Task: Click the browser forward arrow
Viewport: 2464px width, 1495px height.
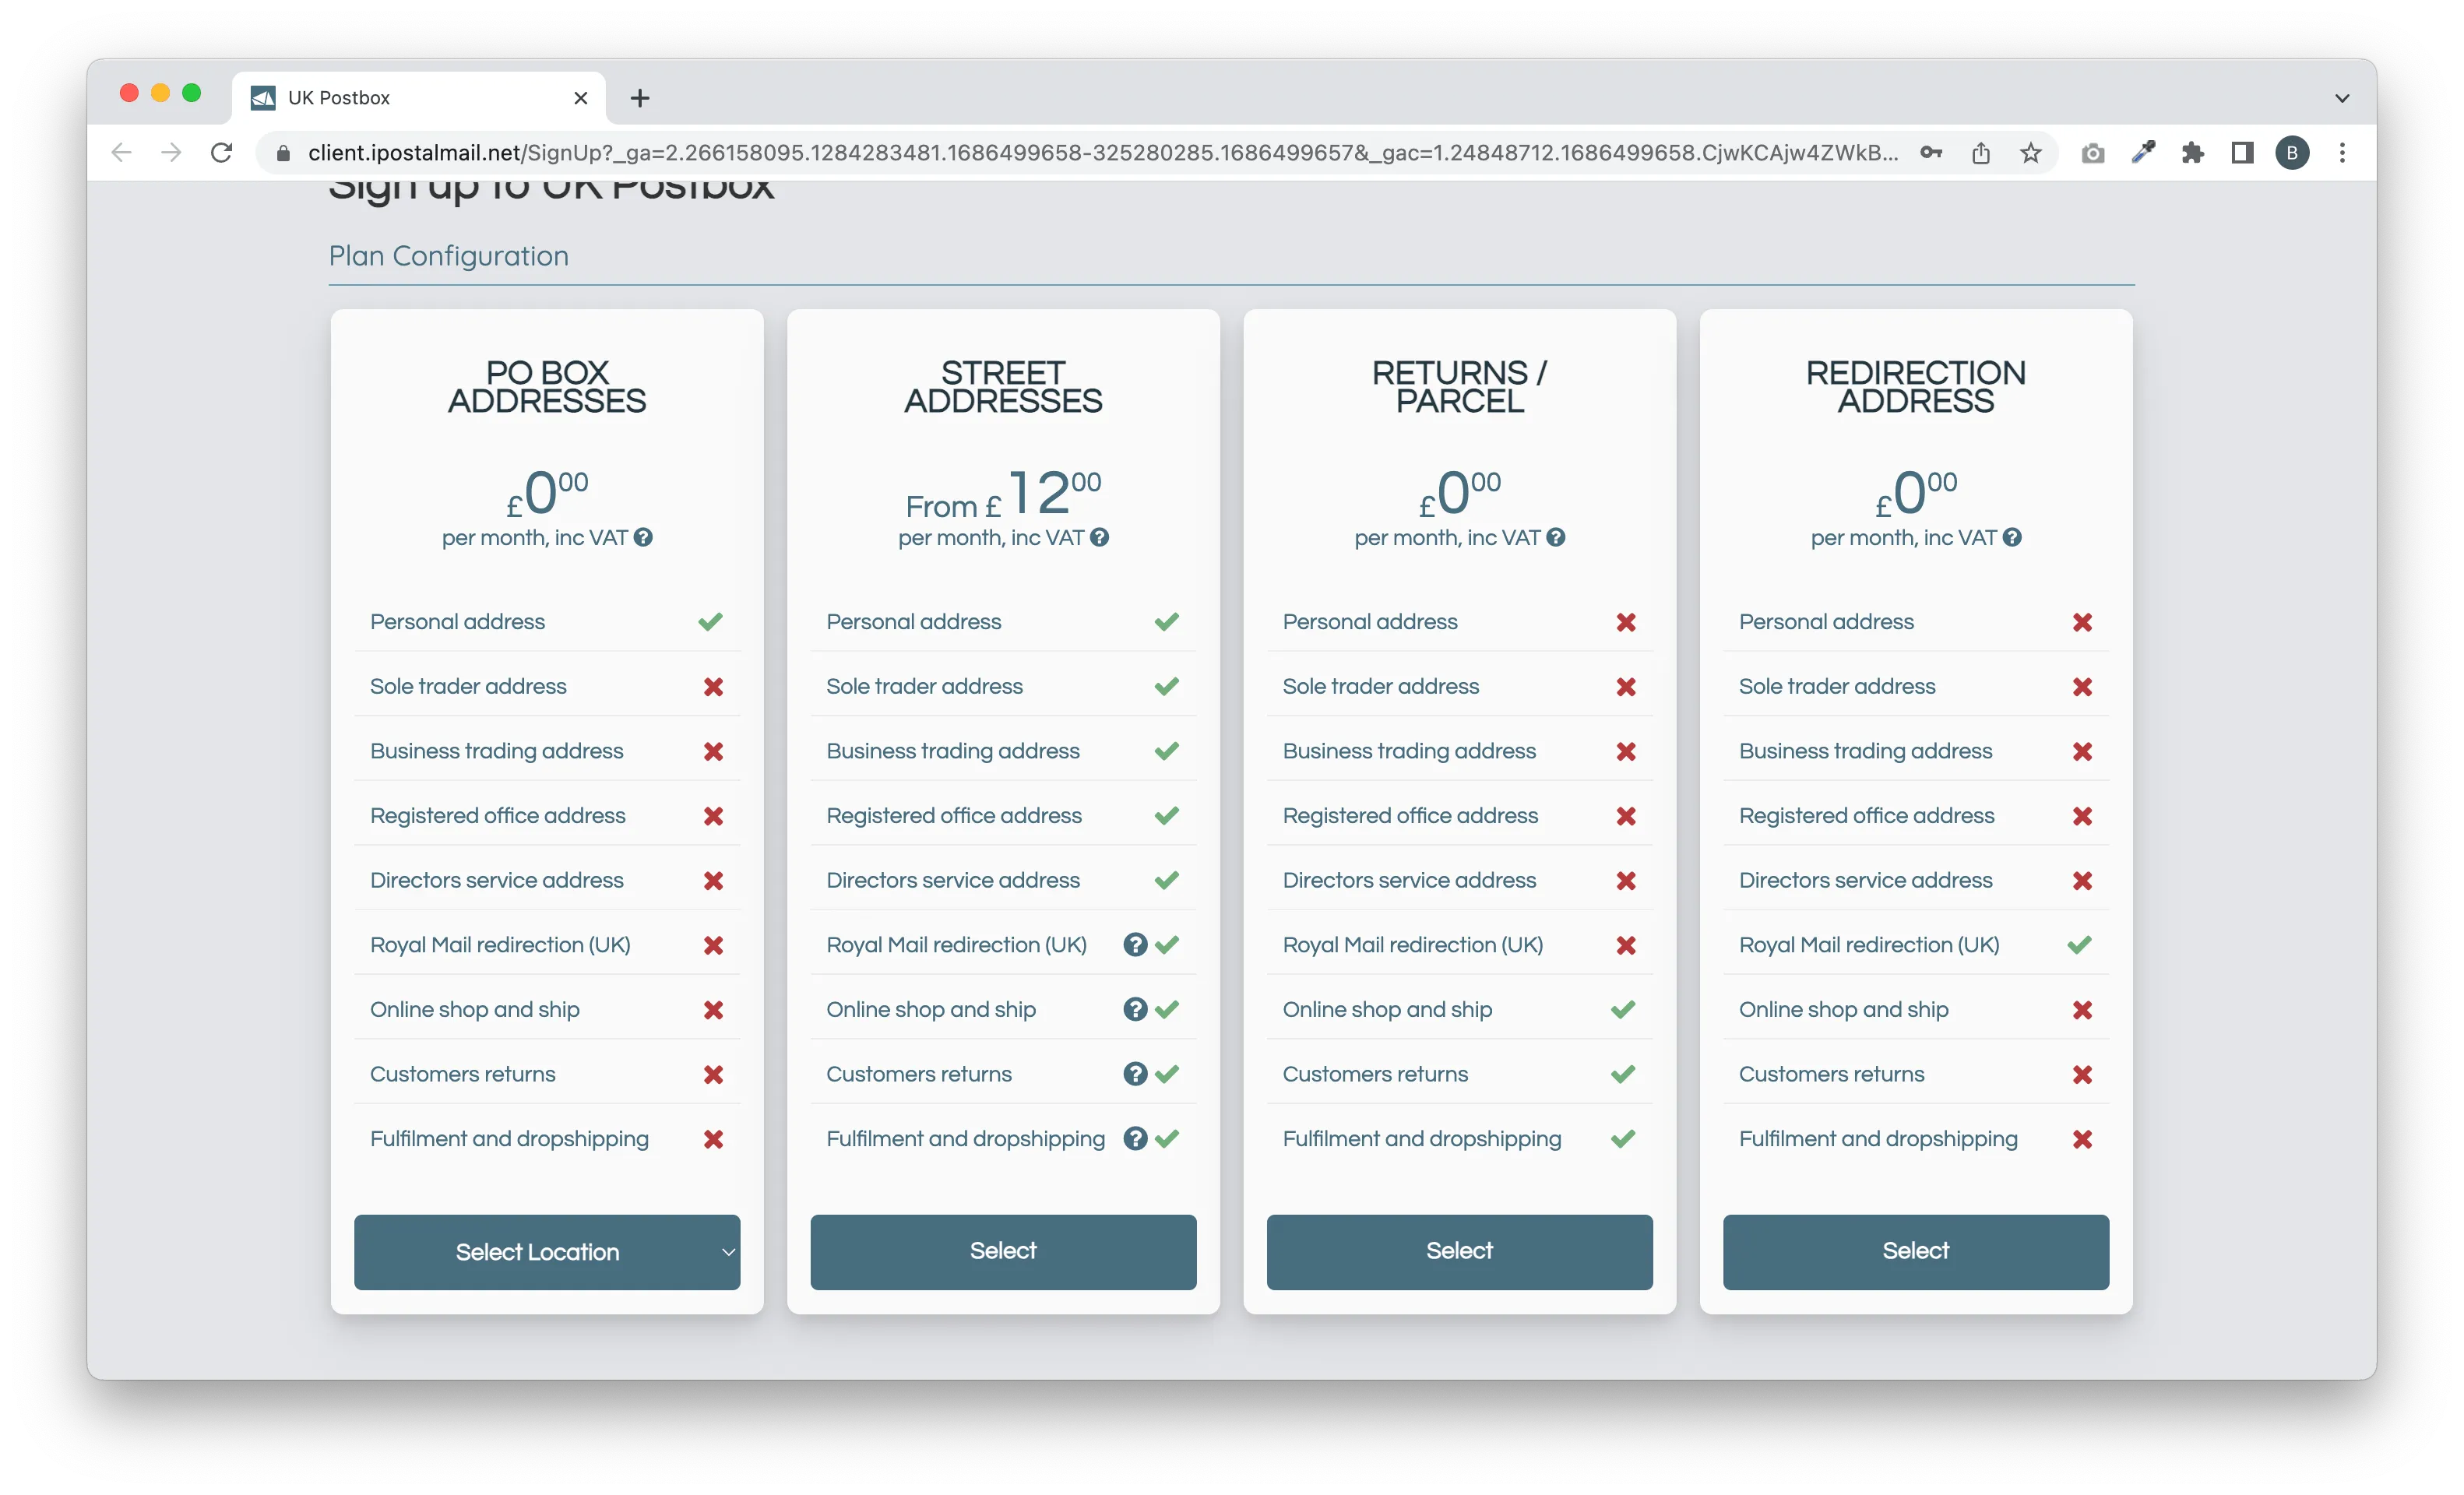Action: tap(172, 153)
